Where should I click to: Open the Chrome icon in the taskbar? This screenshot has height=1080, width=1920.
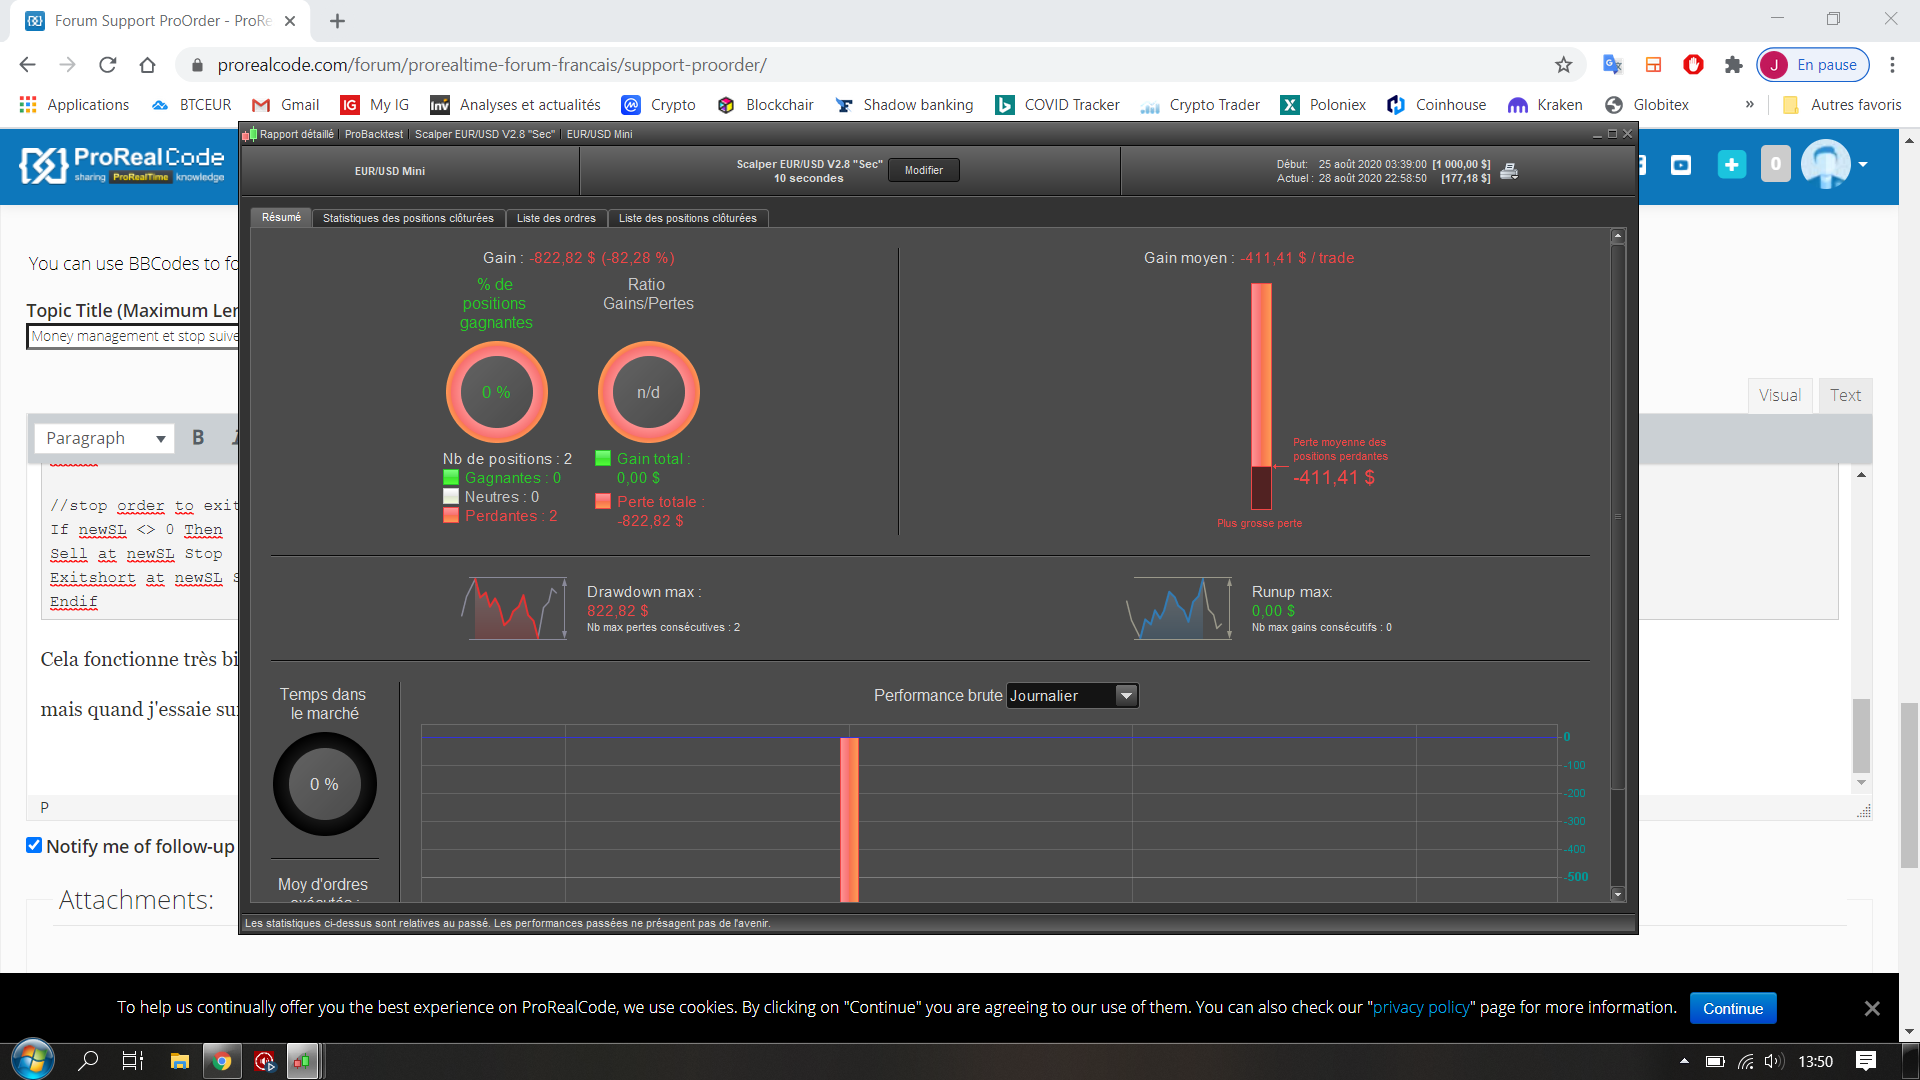coord(222,1061)
